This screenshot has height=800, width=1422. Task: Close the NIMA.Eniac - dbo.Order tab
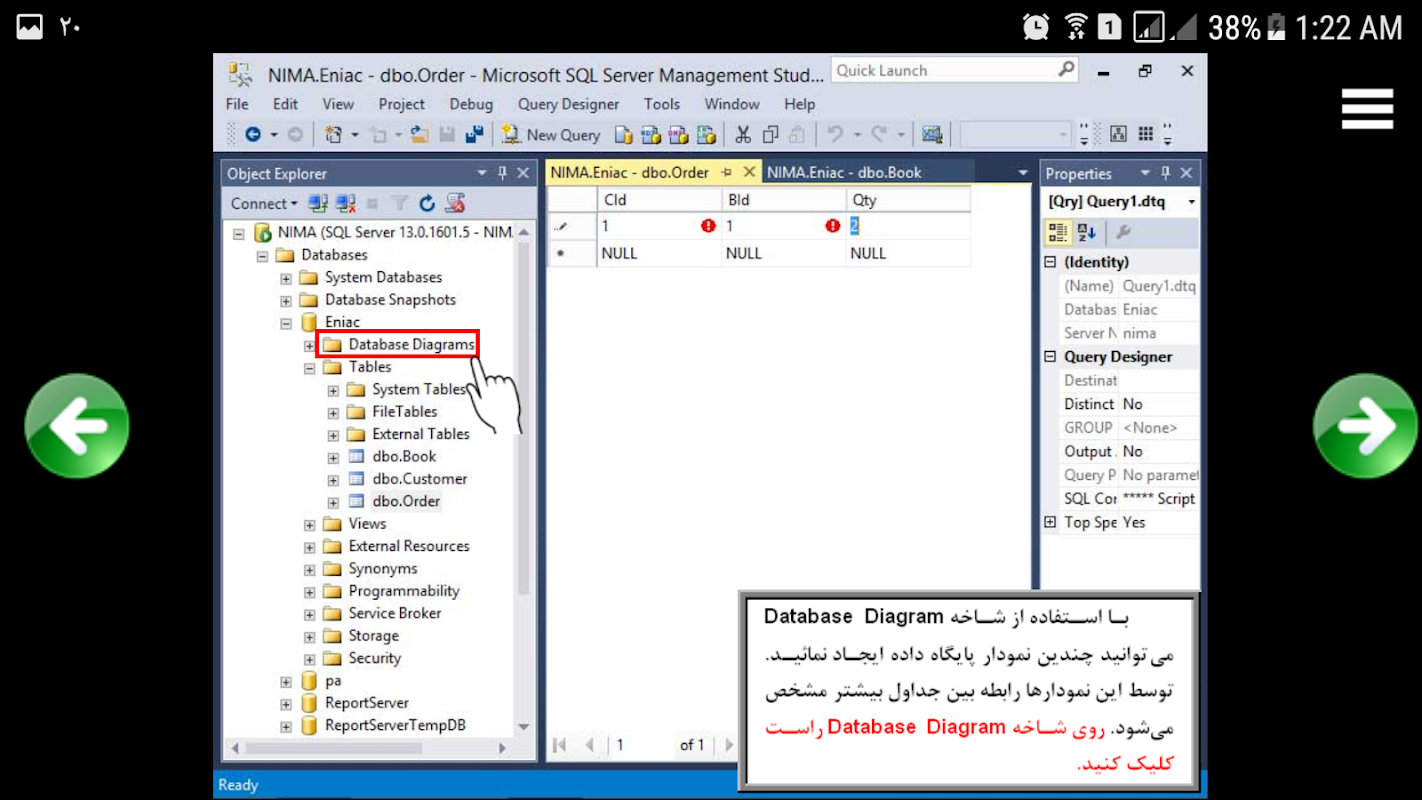pyautogui.click(x=749, y=172)
